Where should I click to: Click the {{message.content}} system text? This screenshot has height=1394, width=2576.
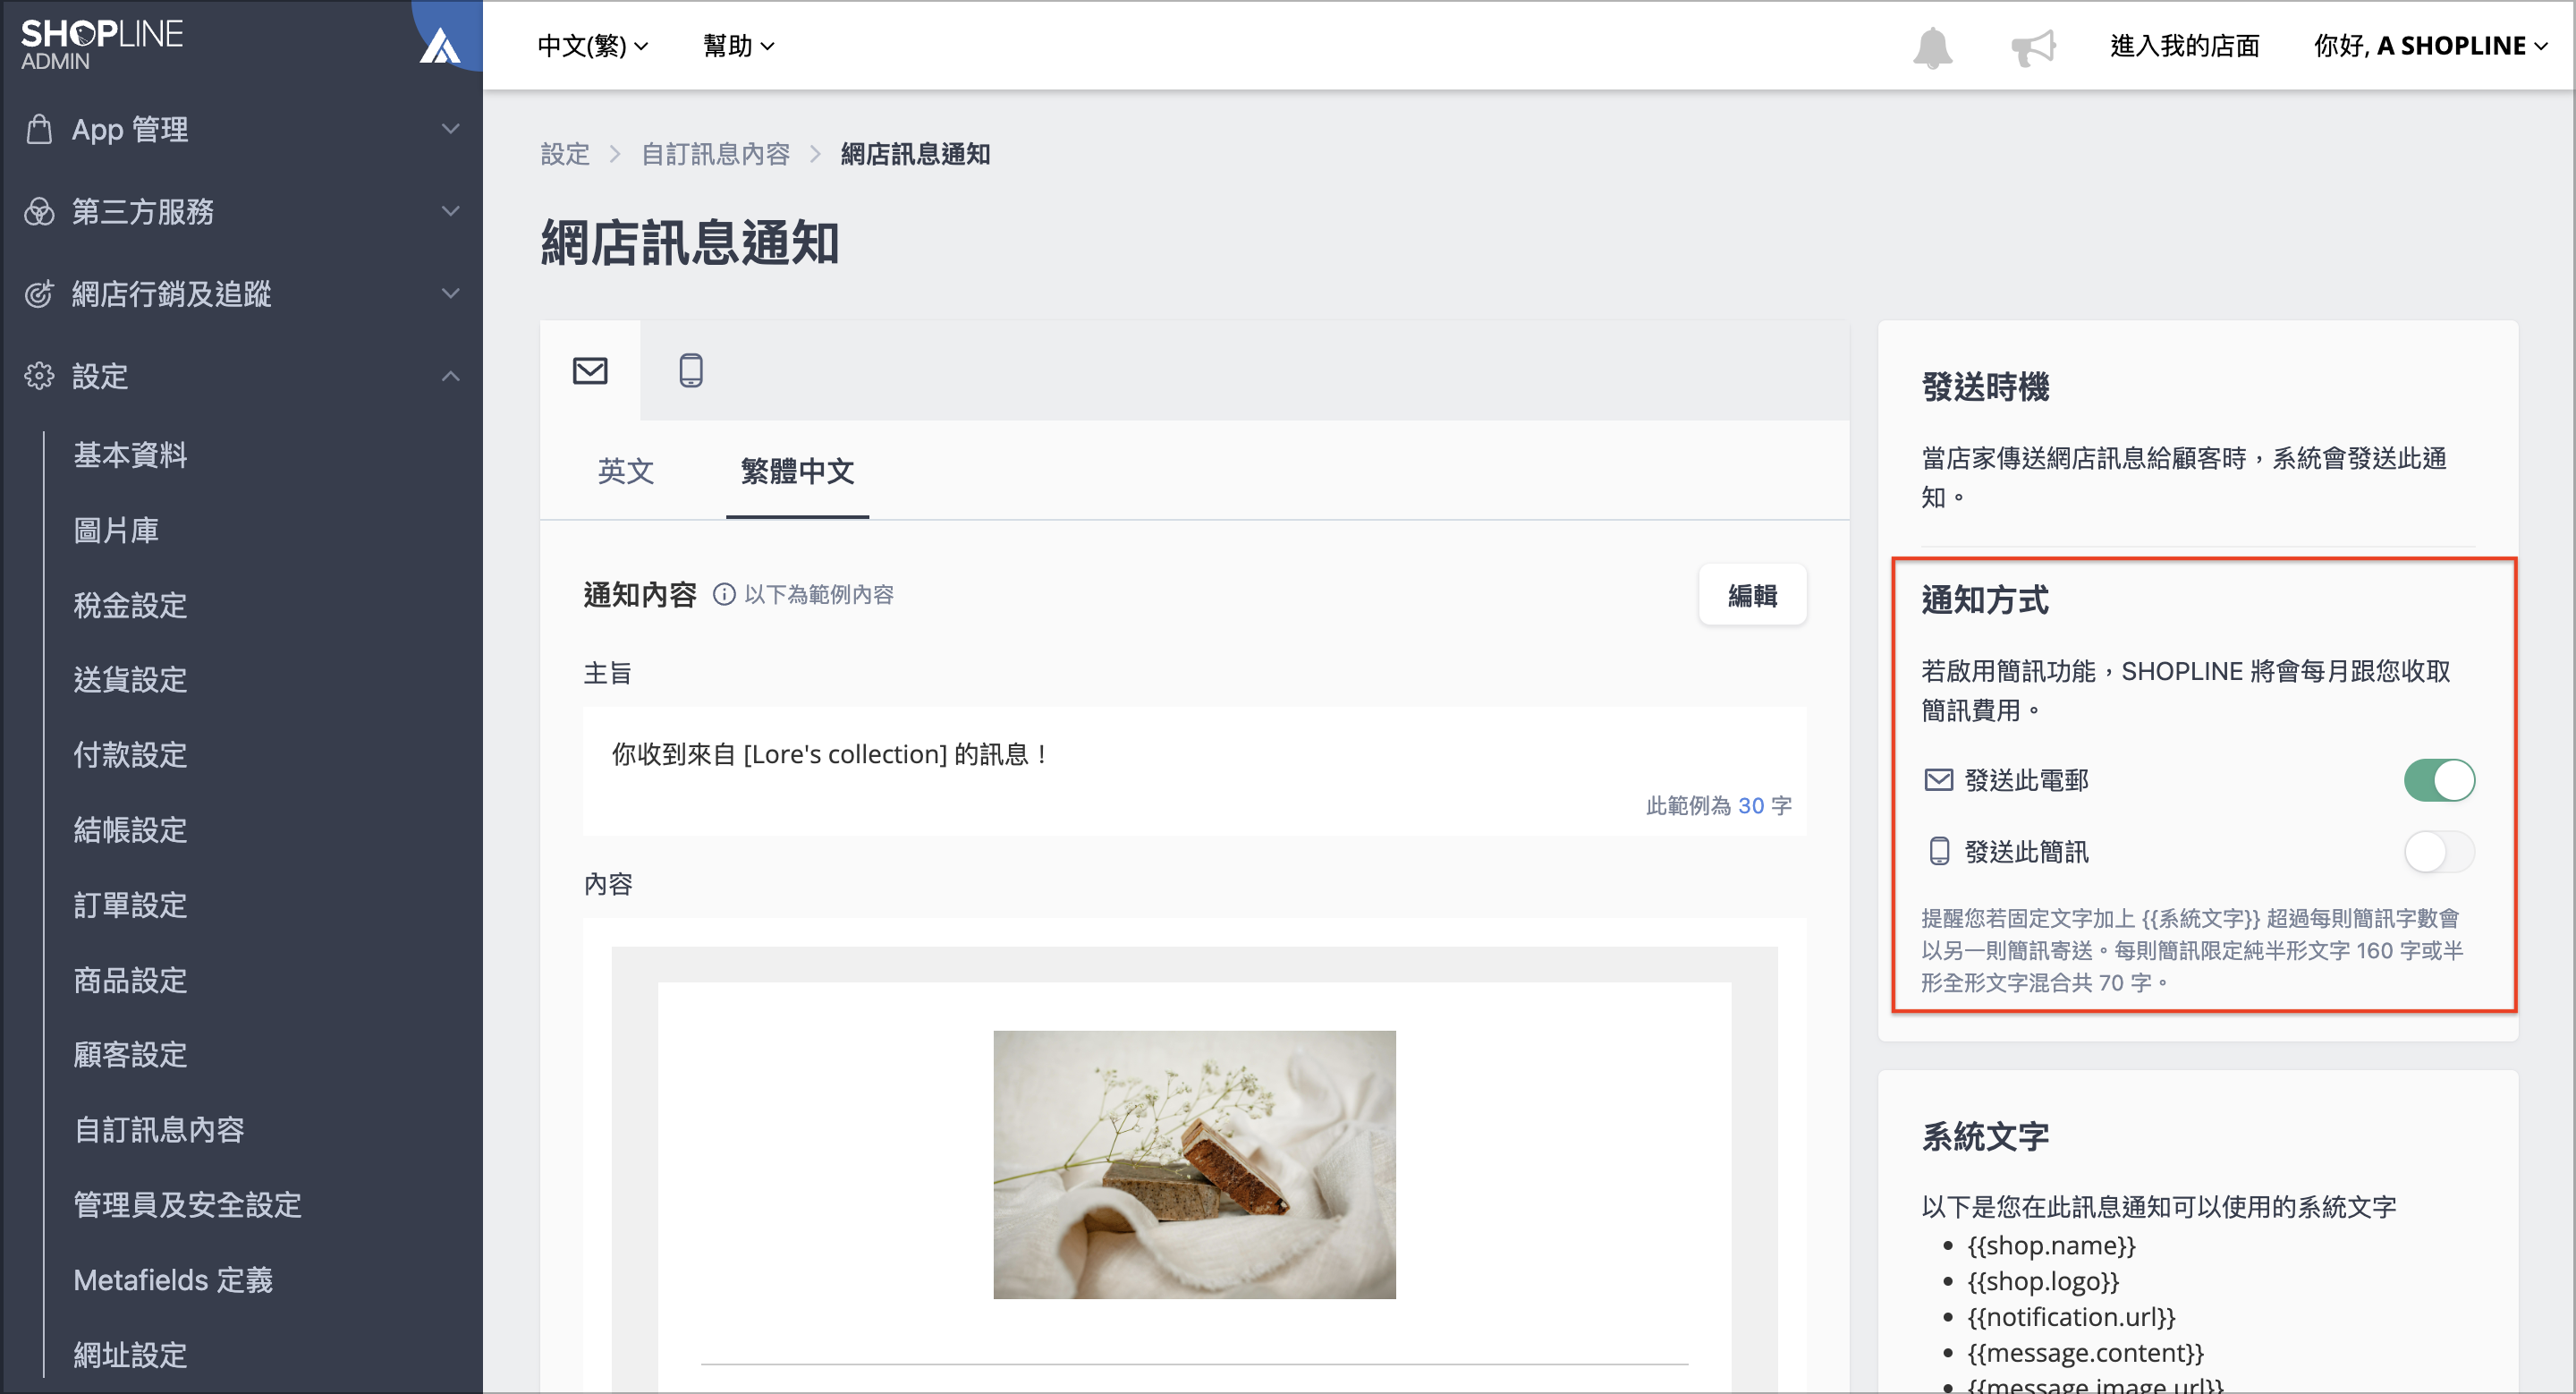pyautogui.click(x=2085, y=1353)
